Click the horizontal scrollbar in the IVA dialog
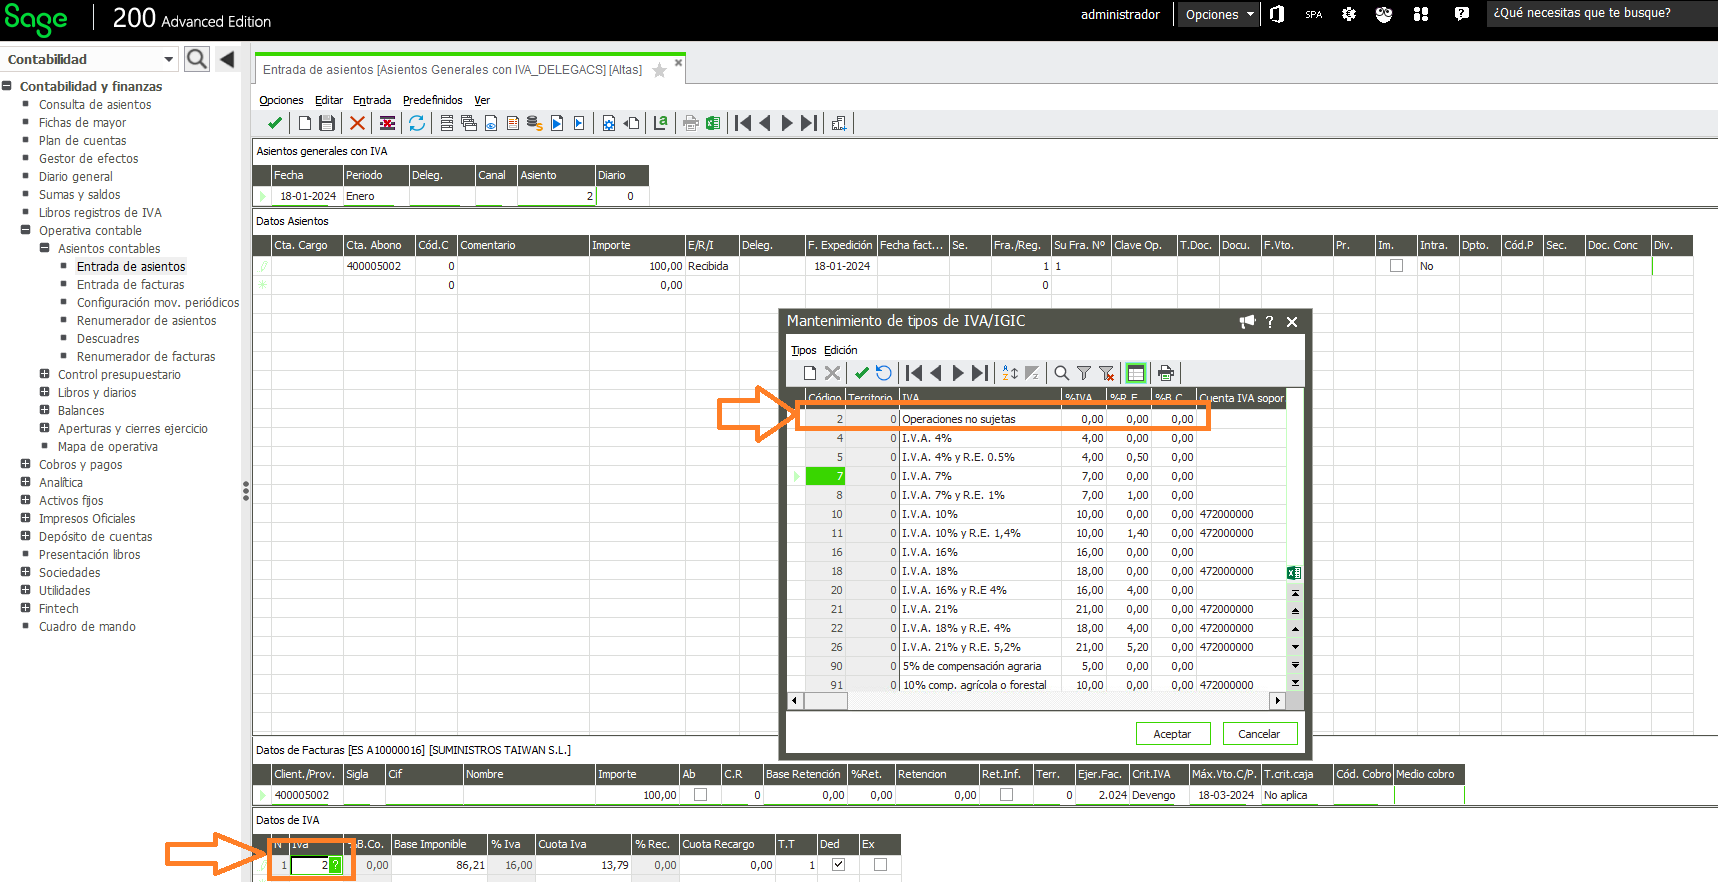Image resolution: width=1718 pixels, height=882 pixels. tap(1036, 701)
